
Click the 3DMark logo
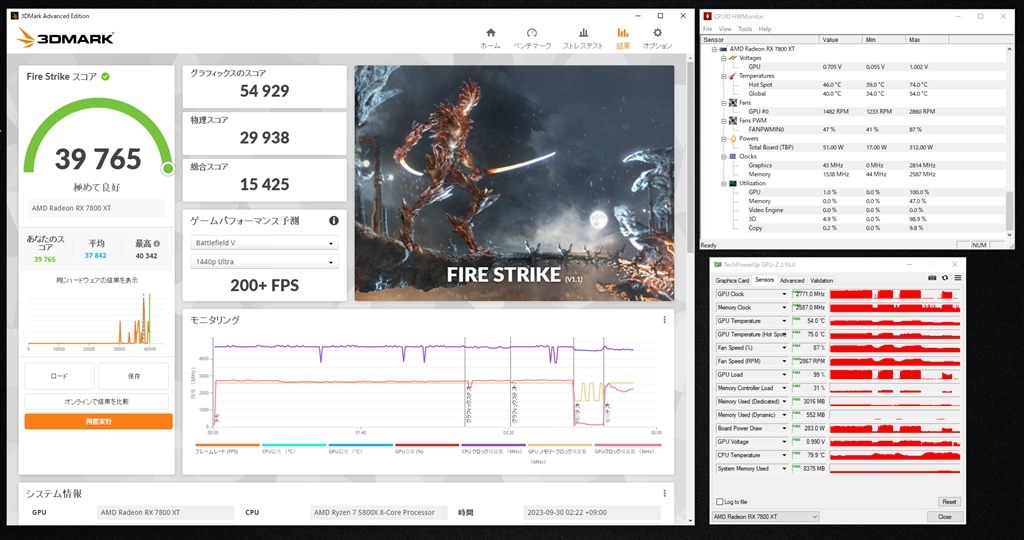point(65,38)
